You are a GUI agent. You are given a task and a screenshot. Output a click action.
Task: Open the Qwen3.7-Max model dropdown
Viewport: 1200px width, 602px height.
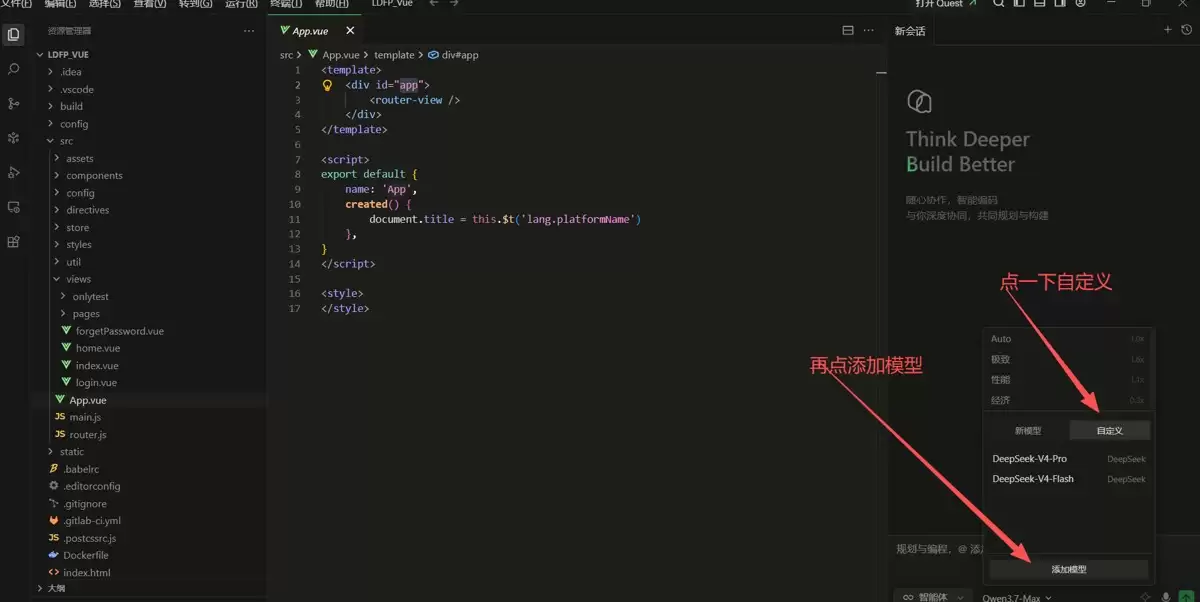pos(1017,598)
